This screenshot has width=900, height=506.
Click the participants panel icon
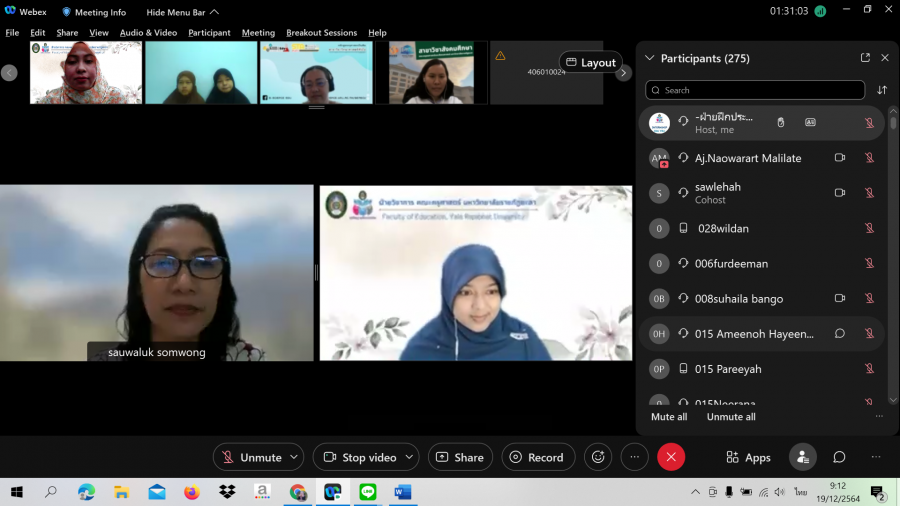coord(802,457)
